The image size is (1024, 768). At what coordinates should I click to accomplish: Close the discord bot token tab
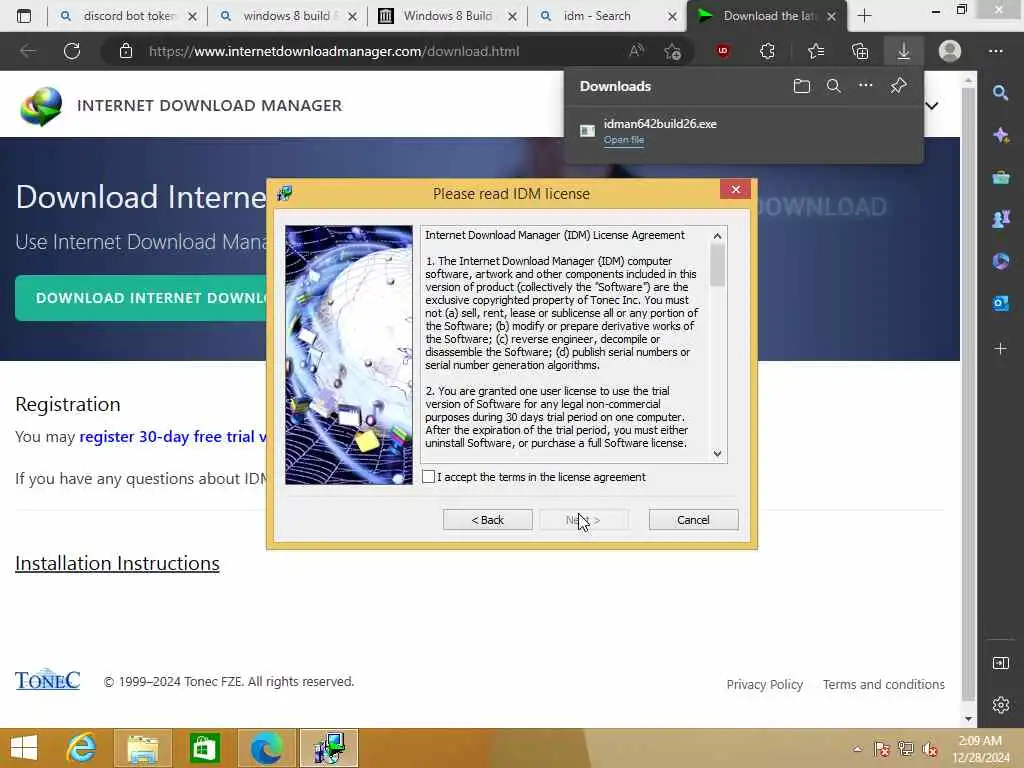(192, 16)
